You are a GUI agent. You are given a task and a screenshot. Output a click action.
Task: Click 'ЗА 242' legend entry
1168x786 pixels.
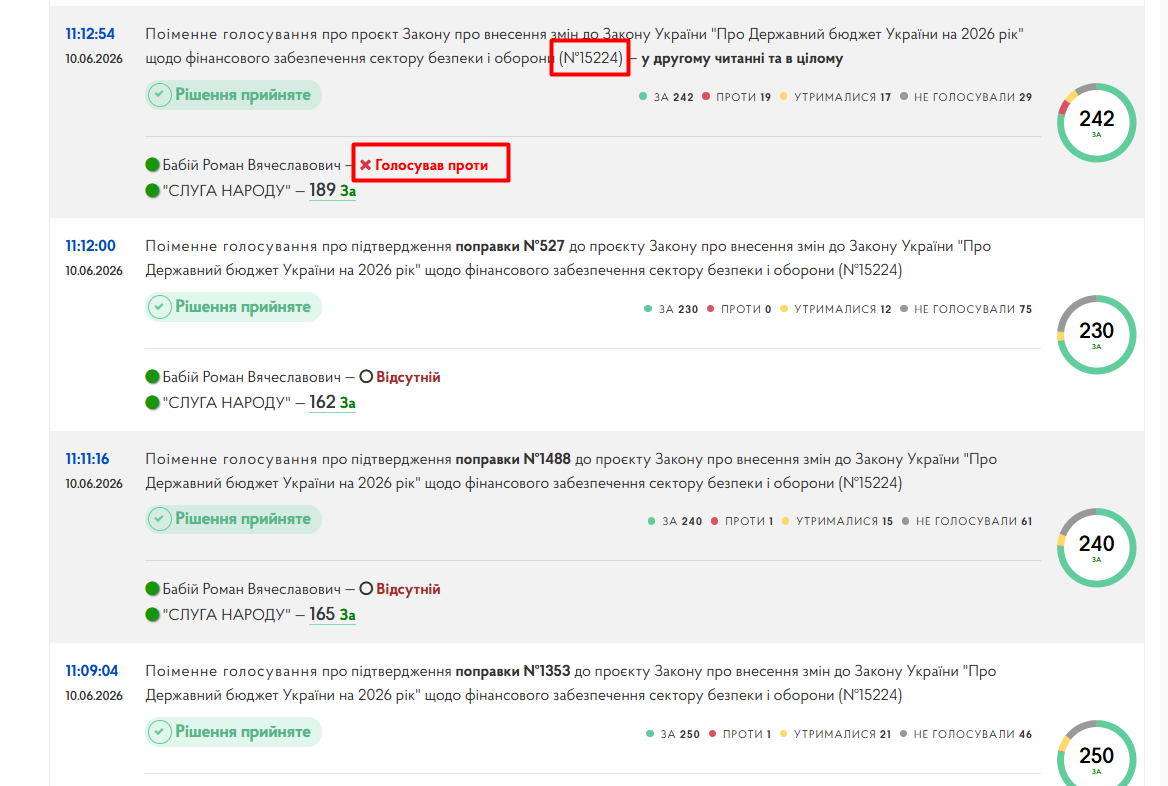pyautogui.click(x=666, y=97)
